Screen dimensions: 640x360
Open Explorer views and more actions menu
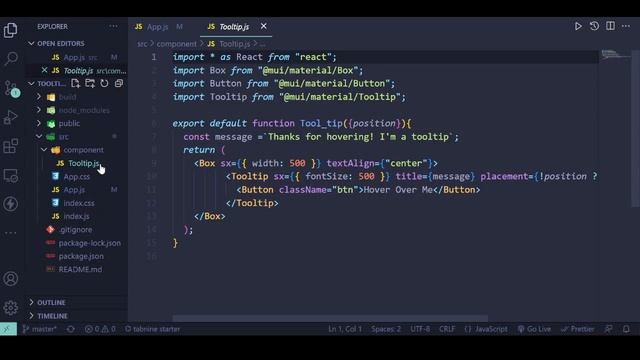[x=113, y=27]
